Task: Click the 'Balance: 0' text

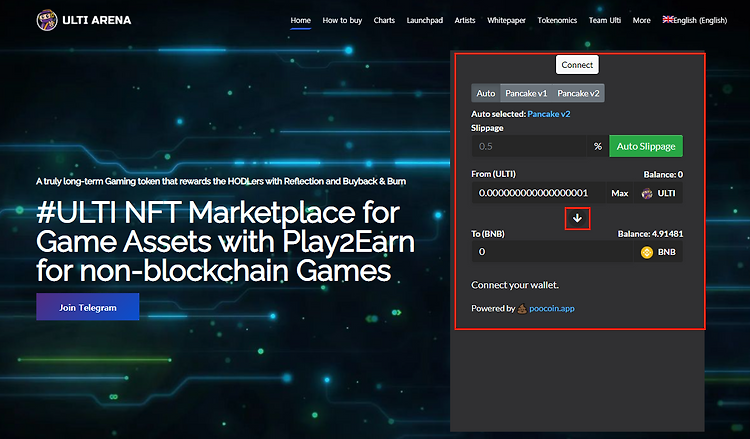Action: pos(663,174)
